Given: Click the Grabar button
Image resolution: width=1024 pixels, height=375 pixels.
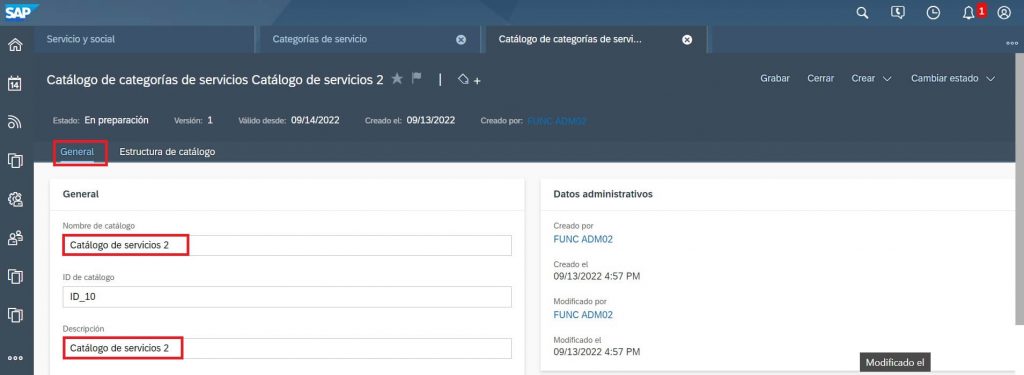Looking at the screenshot, I should click(775, 78).
